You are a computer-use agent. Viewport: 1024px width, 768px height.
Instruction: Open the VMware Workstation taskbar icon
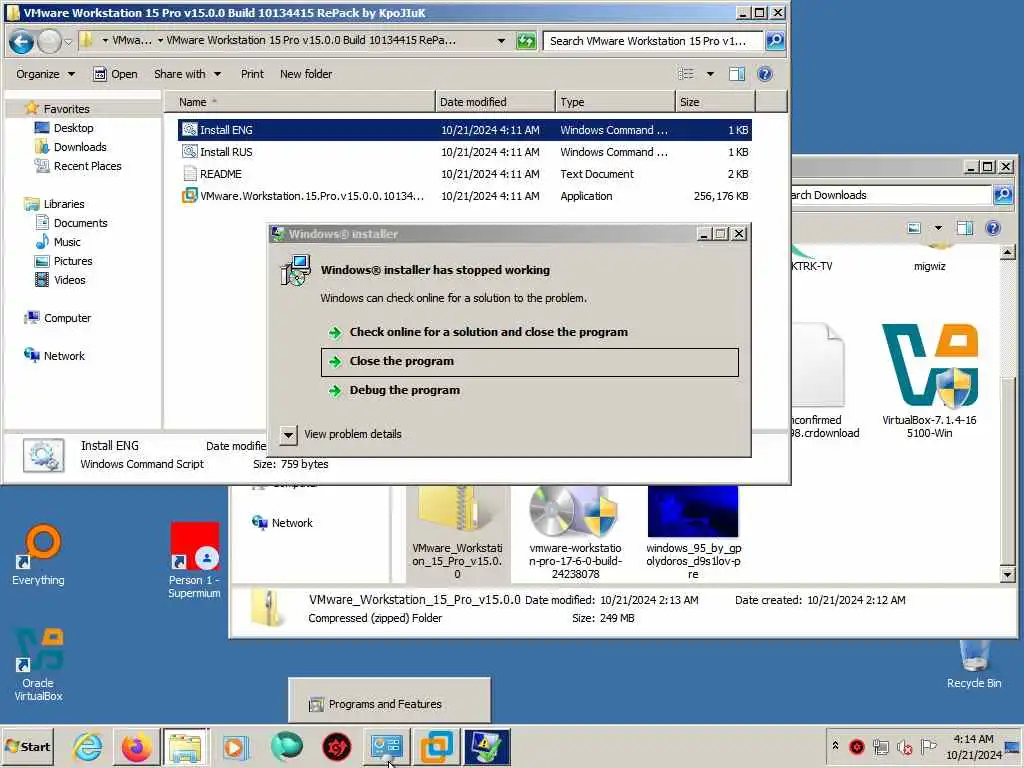click(x=436, y=746)
